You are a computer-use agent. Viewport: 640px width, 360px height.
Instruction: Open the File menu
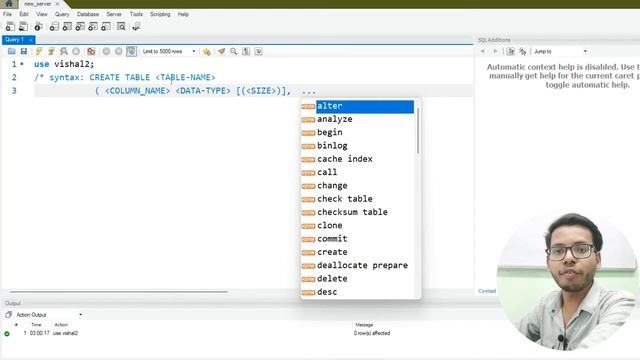coord(7,14)
